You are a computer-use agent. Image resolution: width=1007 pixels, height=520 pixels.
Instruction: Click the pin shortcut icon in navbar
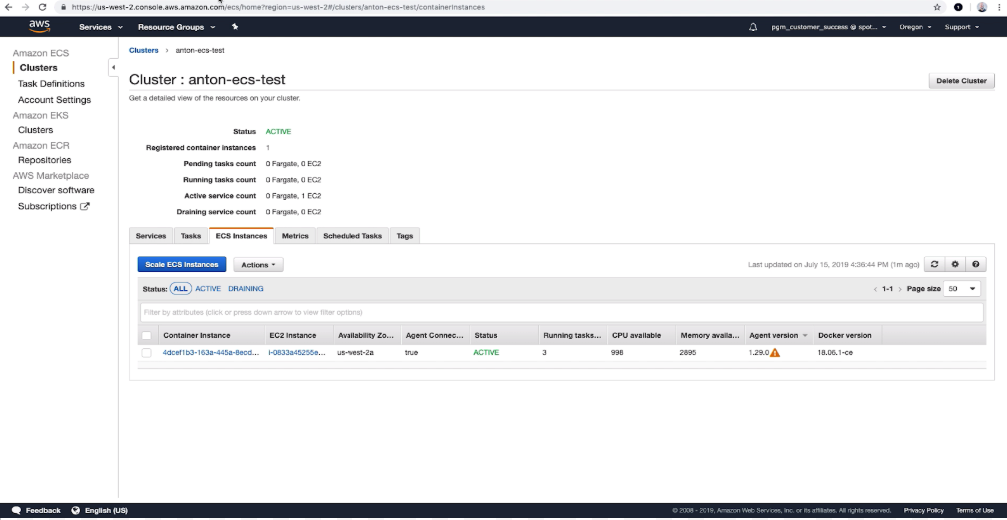coord(234,27)
